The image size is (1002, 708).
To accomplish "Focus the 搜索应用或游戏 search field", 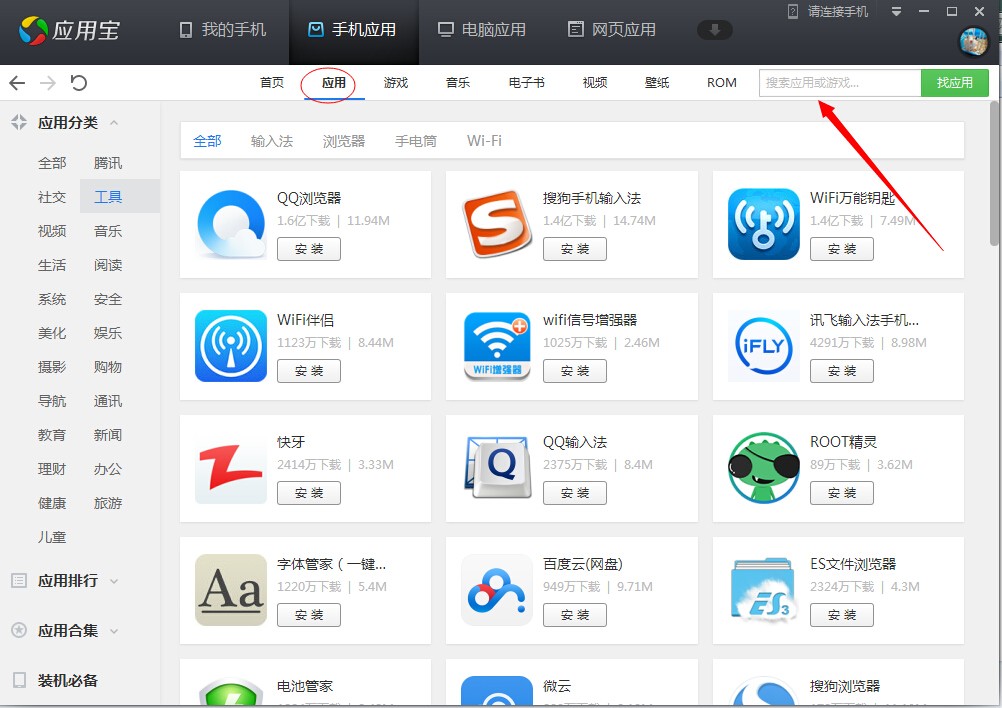I will click(840, 83).
